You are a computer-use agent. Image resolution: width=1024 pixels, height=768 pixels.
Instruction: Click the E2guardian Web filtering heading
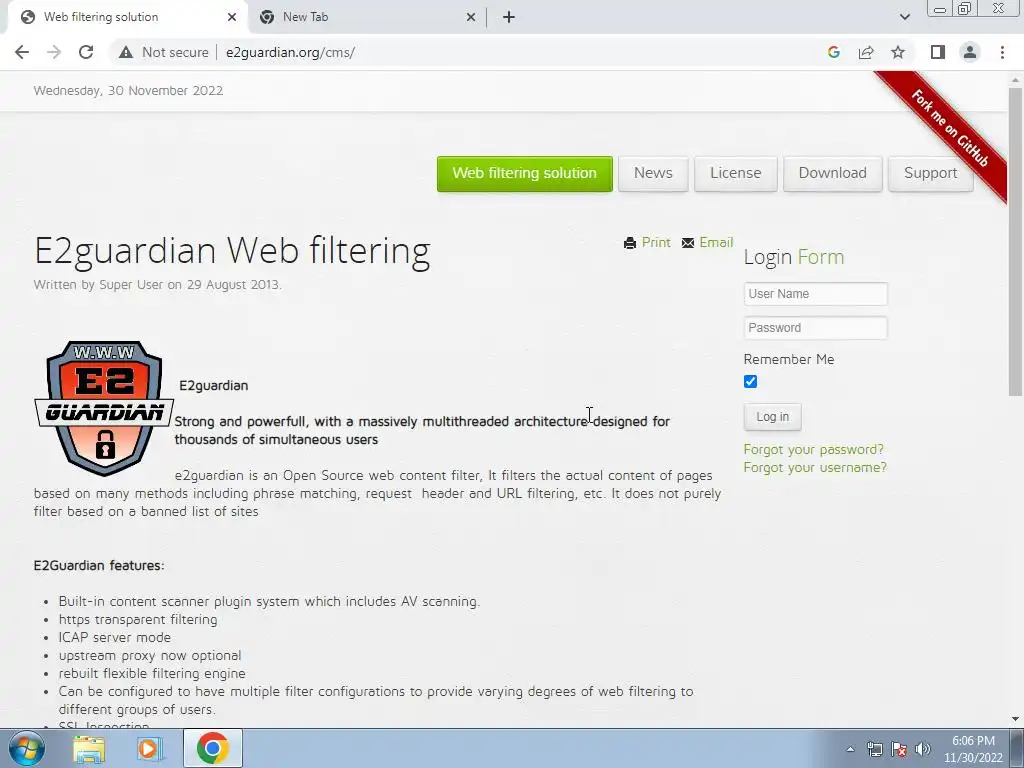pyautogui.click(x=232, y=251)
